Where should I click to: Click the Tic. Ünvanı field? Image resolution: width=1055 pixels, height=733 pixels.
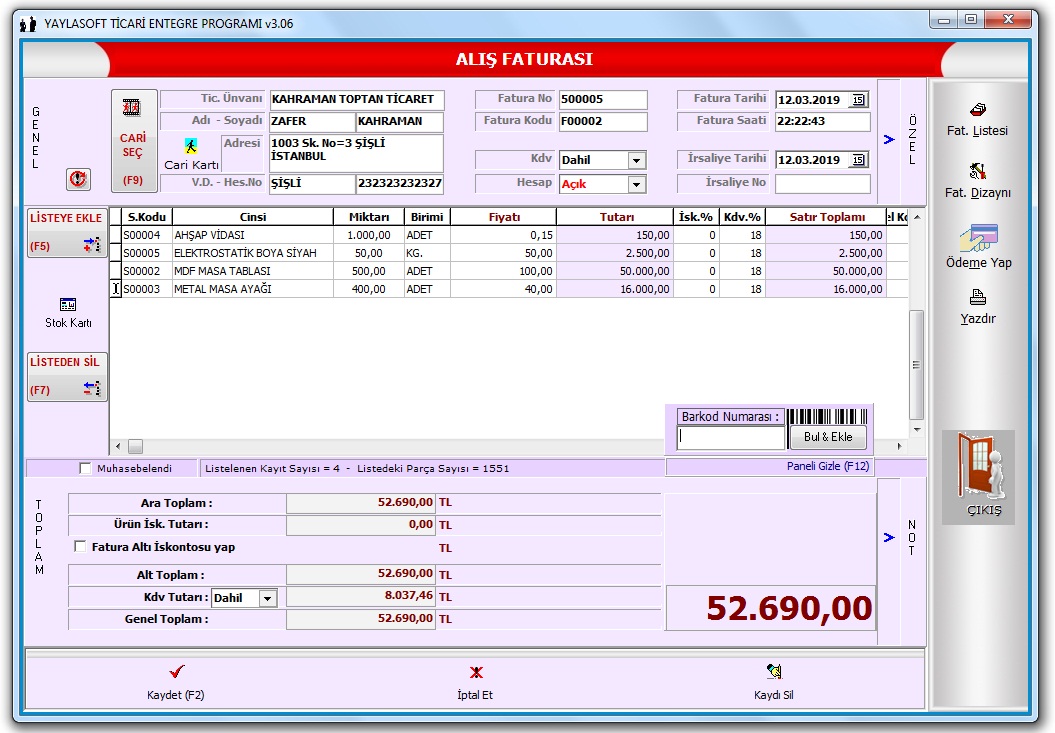357,99
